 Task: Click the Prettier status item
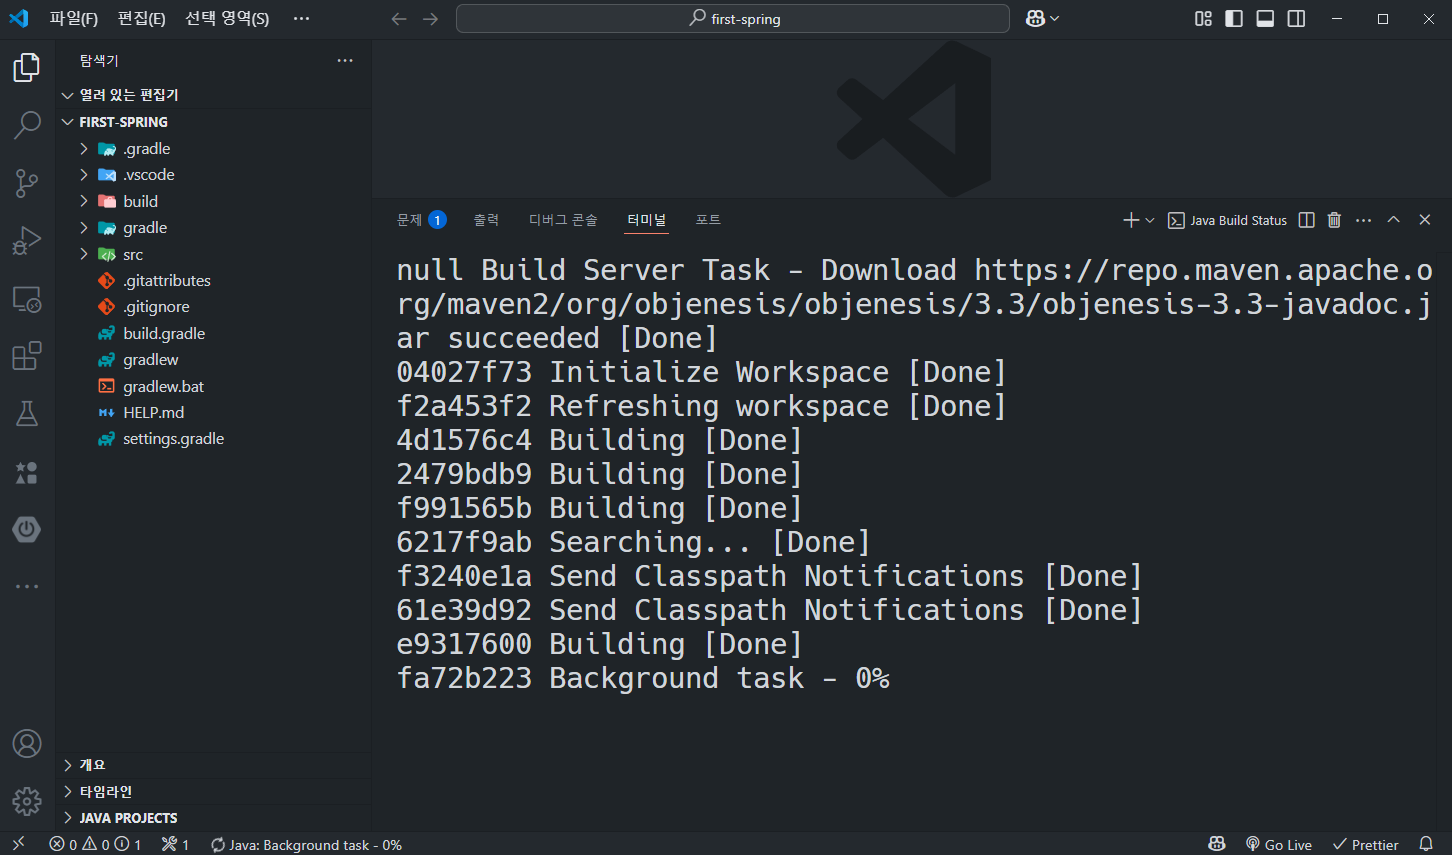pyautogui.click(x=1365, y=845)
